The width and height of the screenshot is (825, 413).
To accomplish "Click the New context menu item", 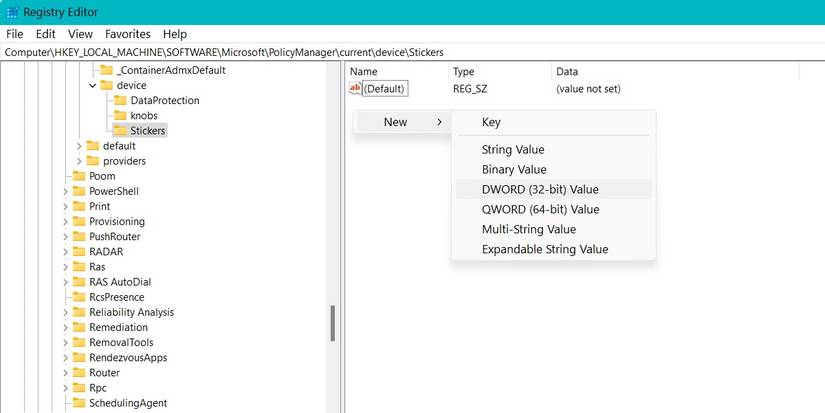I will [x=403, y=122].
